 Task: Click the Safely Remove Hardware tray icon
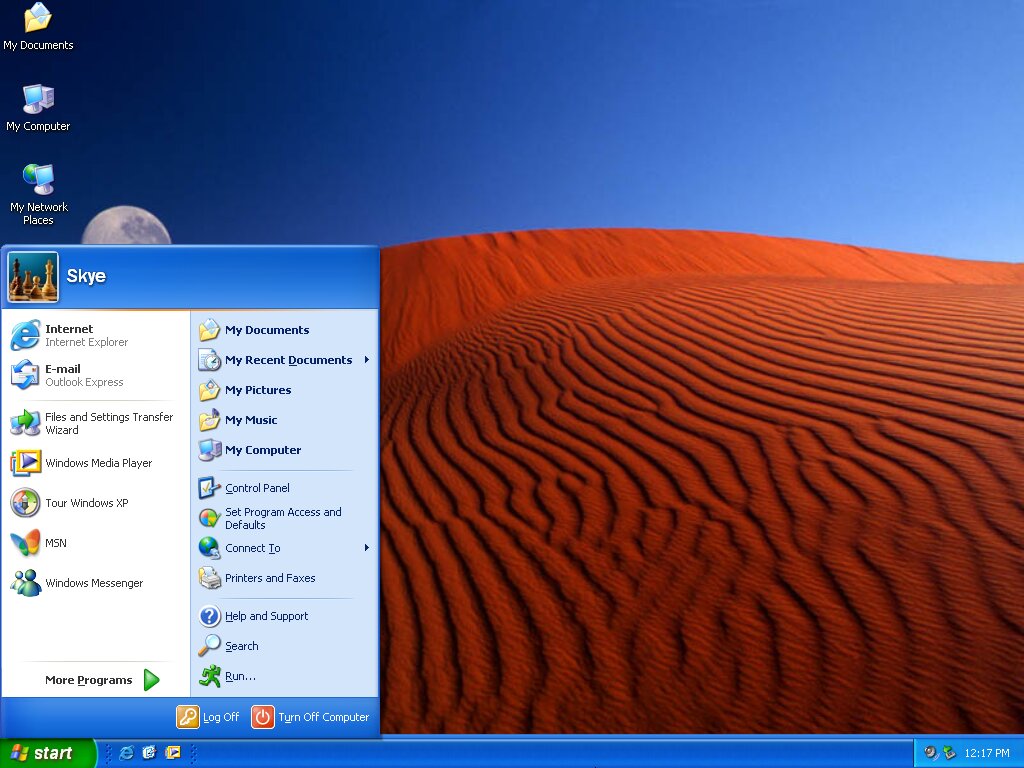click(x=950, y=753)
